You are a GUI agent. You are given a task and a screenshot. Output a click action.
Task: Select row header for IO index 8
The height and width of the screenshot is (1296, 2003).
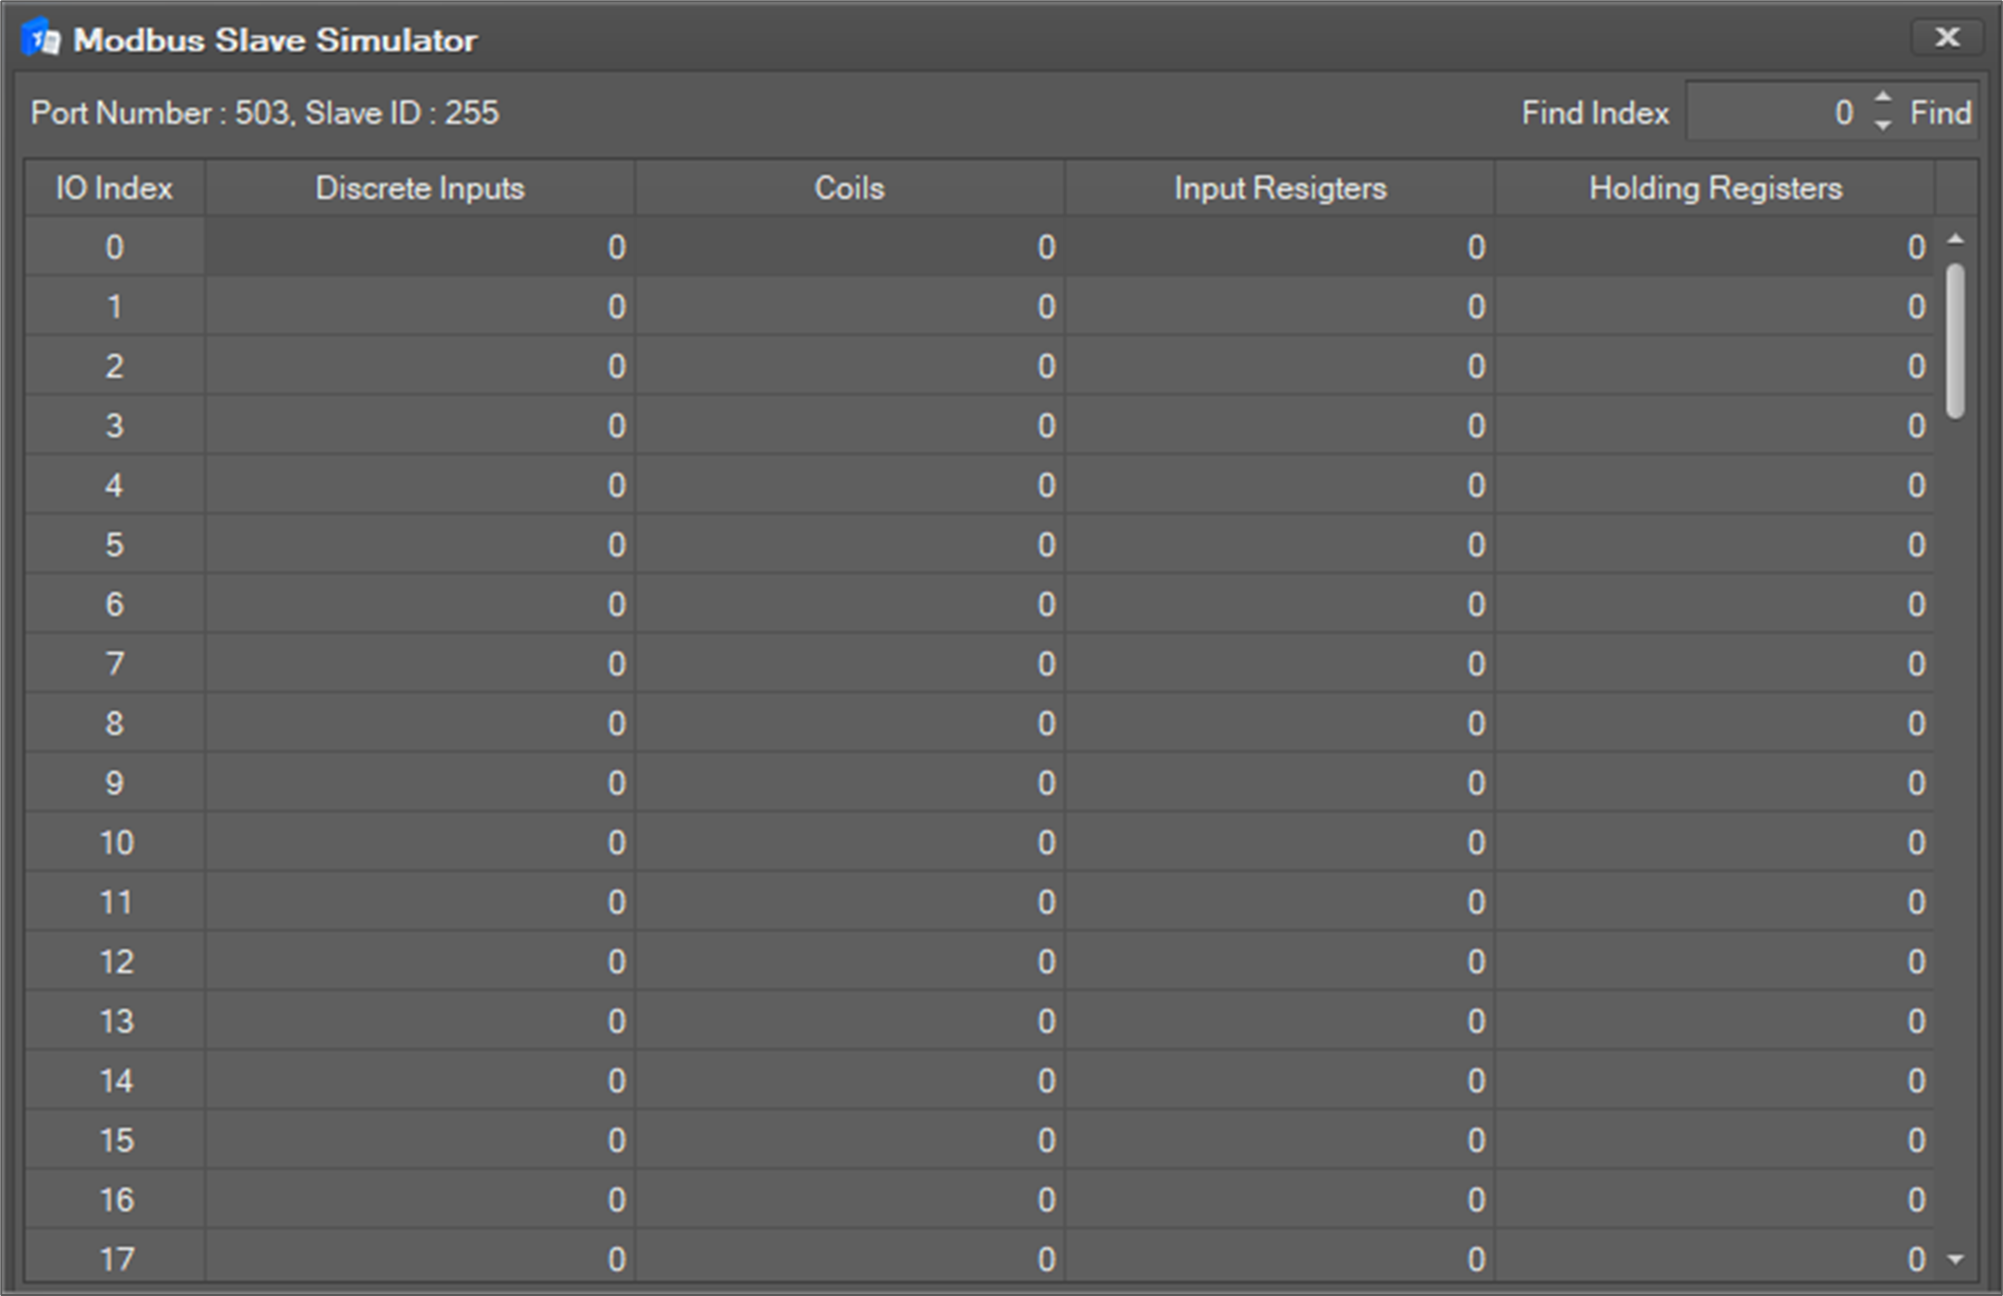(114, 724)
